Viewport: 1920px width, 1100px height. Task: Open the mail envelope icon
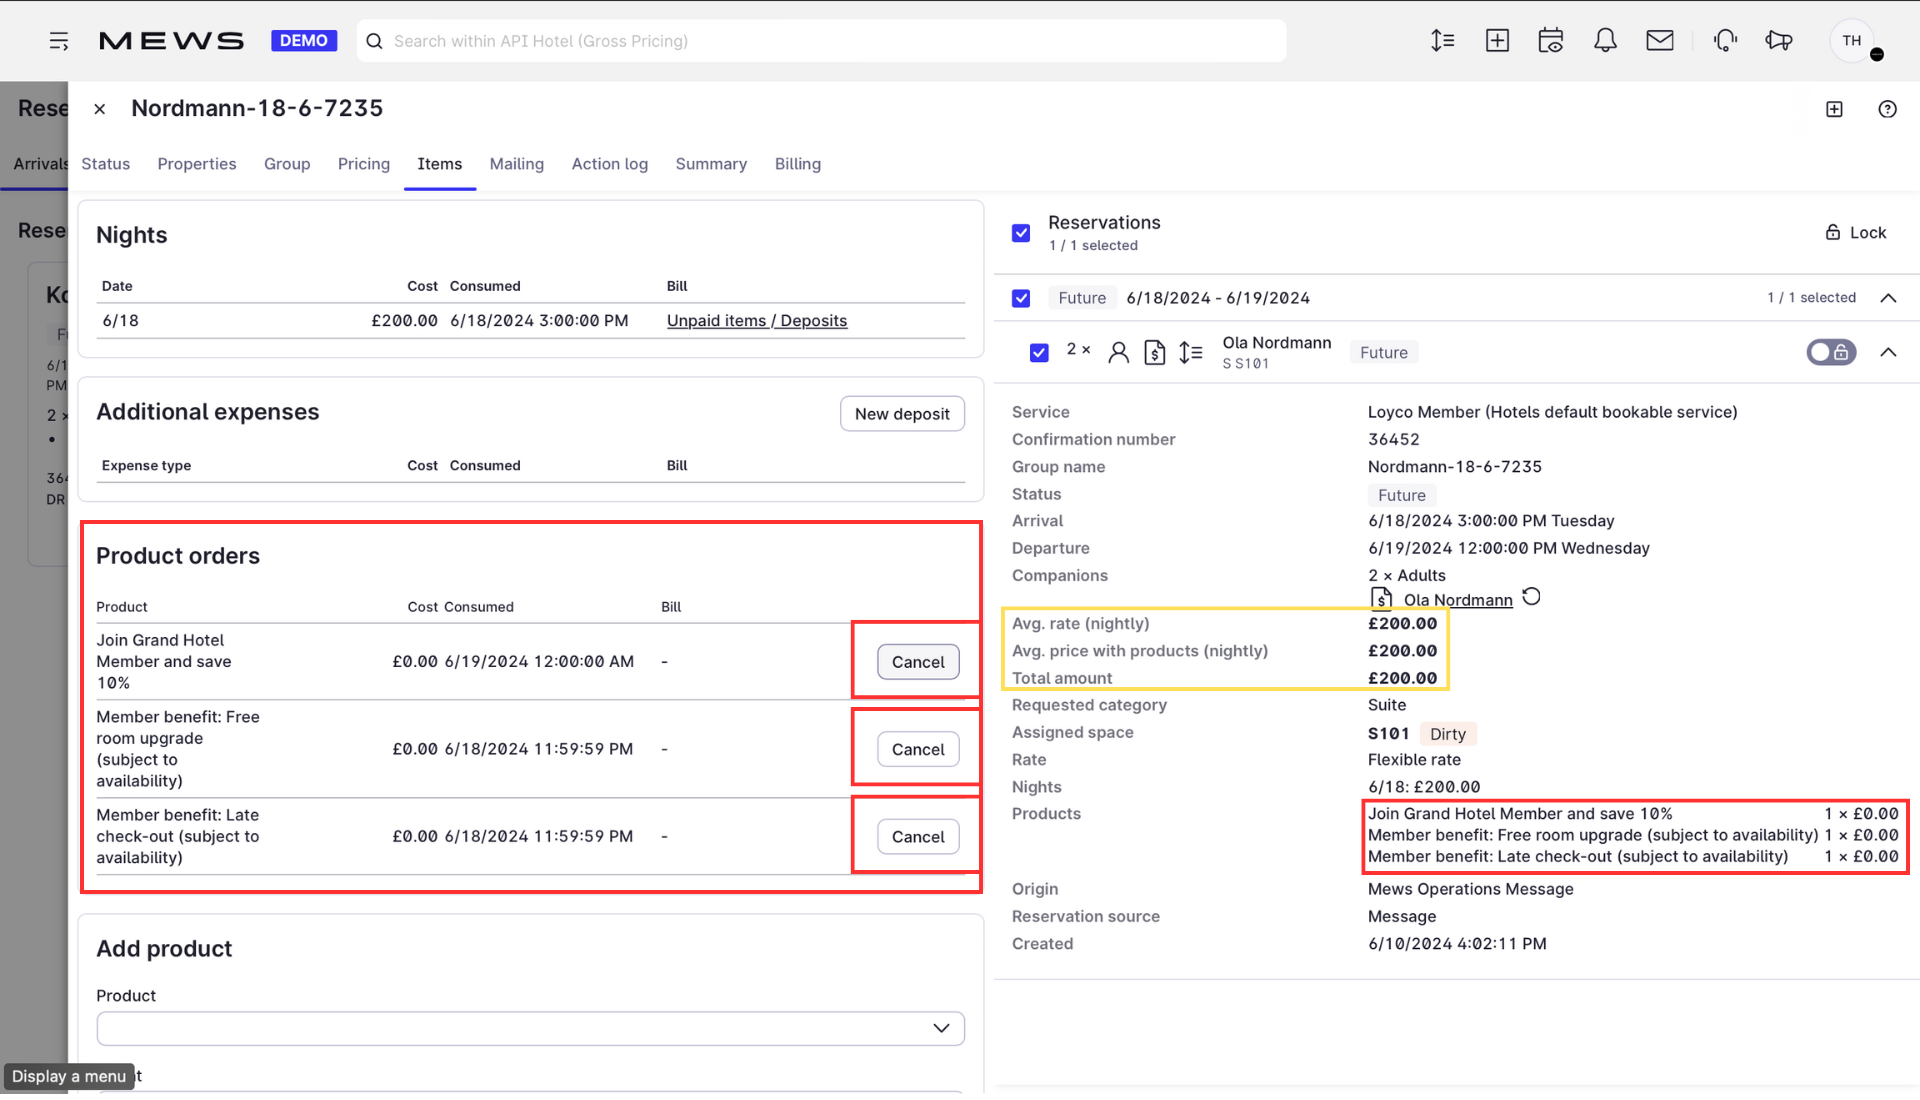(x=1660, y=41)
